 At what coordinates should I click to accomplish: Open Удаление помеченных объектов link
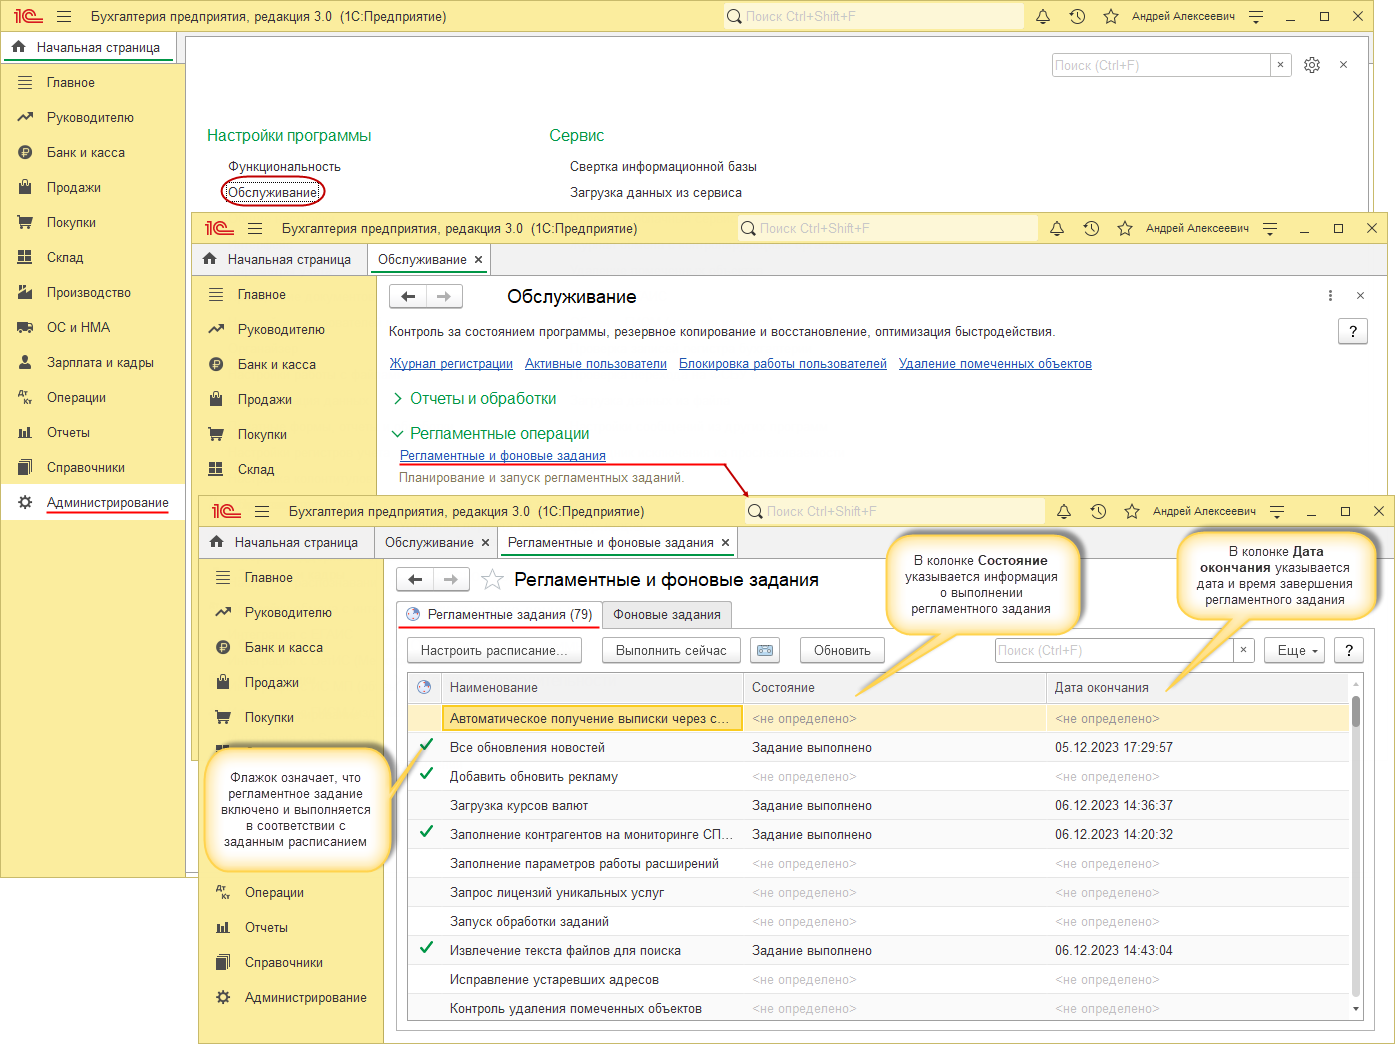point(995,363)
